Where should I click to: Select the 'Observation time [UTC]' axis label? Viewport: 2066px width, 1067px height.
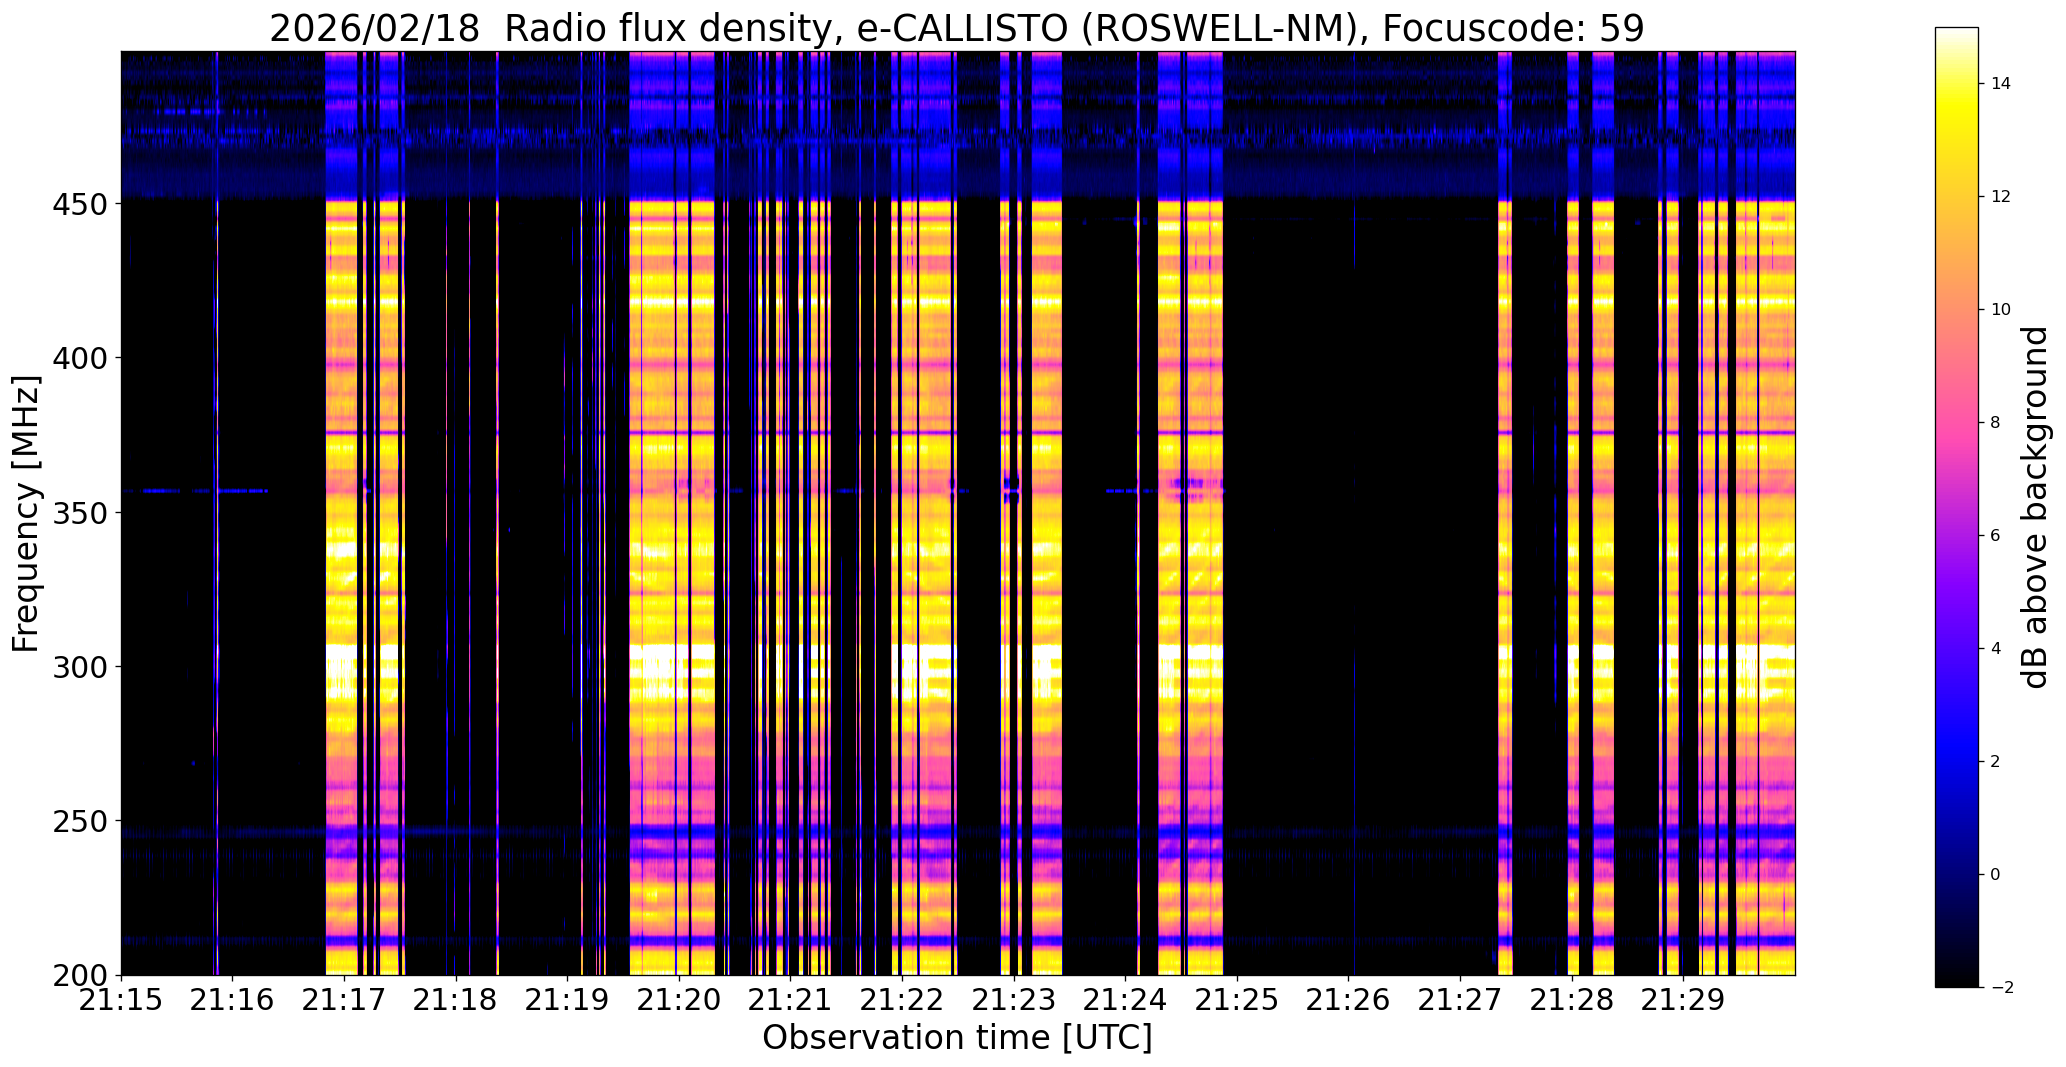click(957, 1038)
